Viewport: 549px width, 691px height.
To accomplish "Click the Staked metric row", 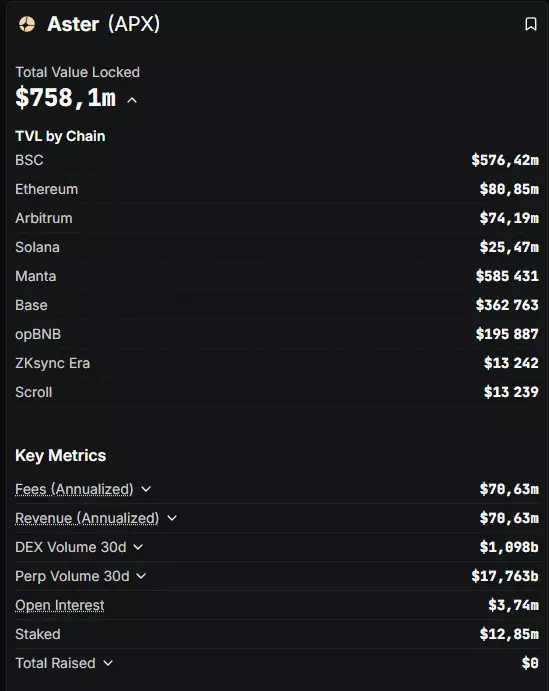I will coord(277,634).
